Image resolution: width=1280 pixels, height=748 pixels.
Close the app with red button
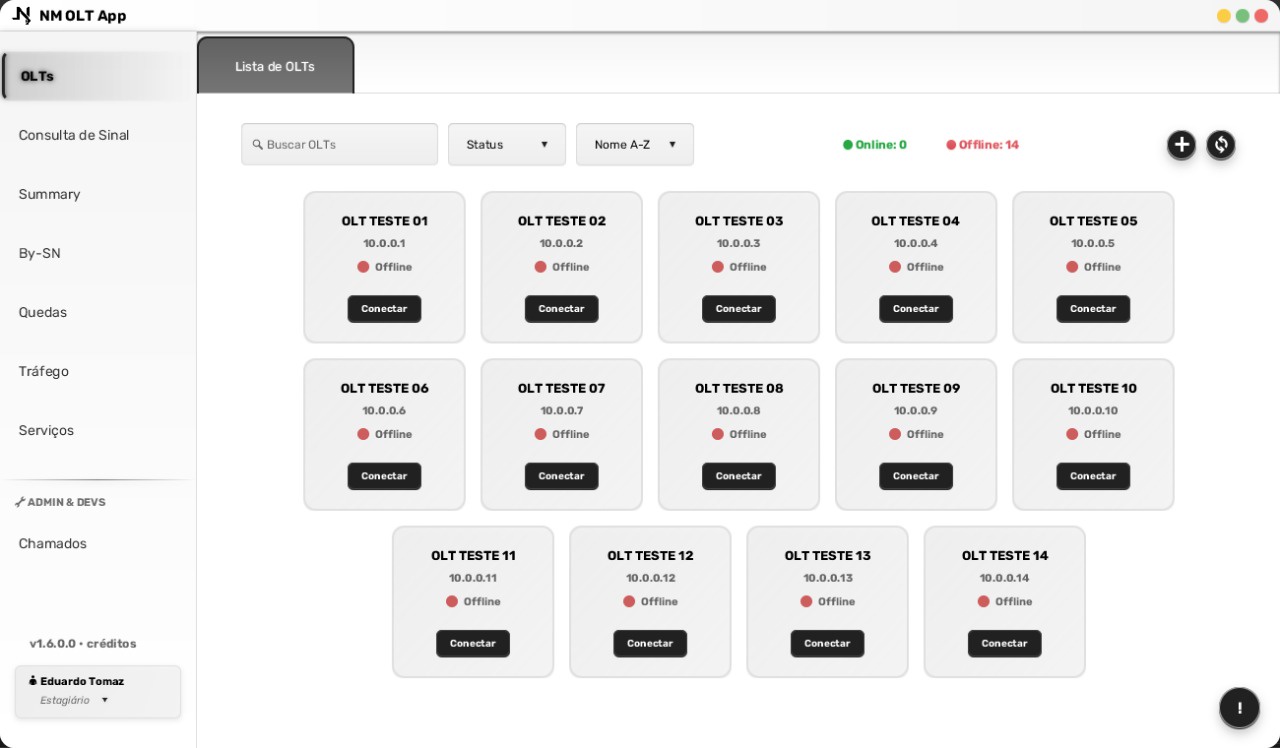(x=1261, y=16)
